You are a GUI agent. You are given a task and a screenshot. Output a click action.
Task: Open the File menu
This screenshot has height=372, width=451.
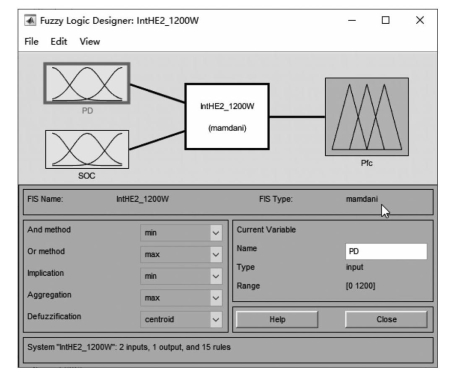(x=31, y=42)
